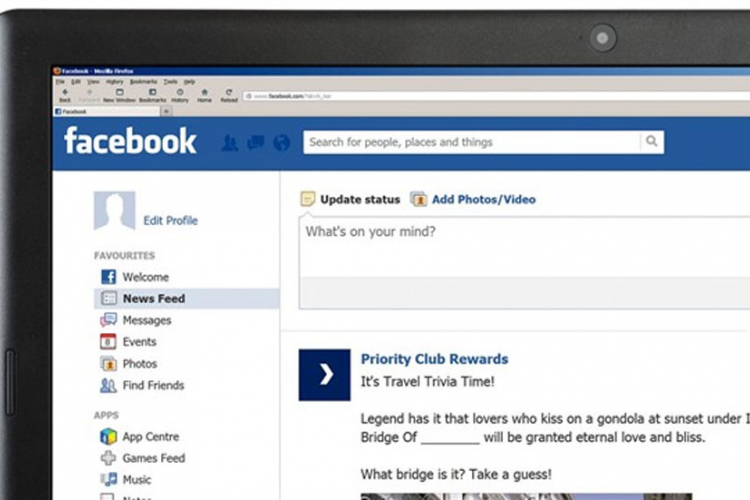Open Games Feed link
The height and width of the screenshot is (500, 750).
click(154, 458)
